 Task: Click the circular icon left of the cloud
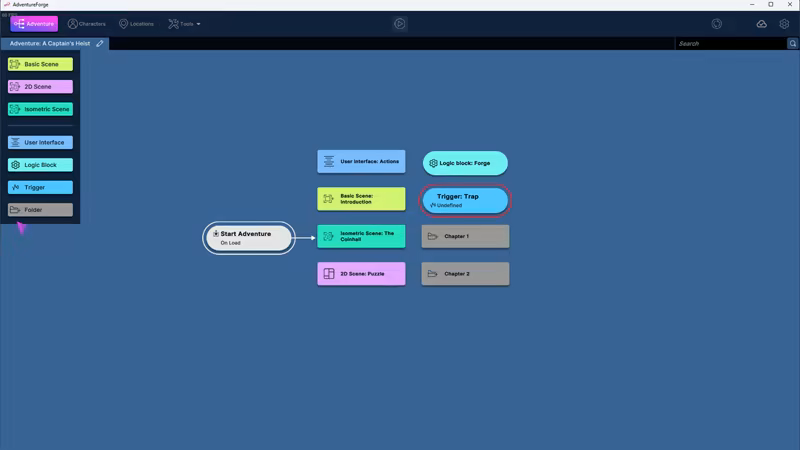point(717,24)
